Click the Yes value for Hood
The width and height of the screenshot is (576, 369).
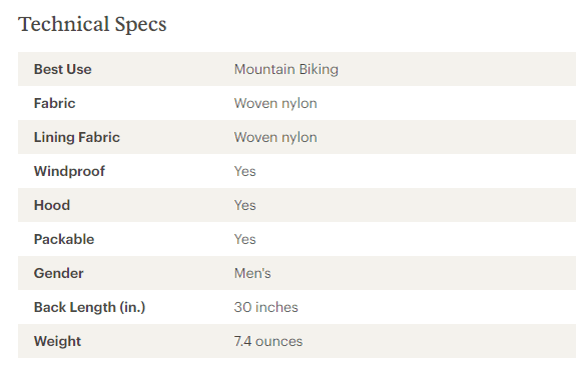point(245,205)
